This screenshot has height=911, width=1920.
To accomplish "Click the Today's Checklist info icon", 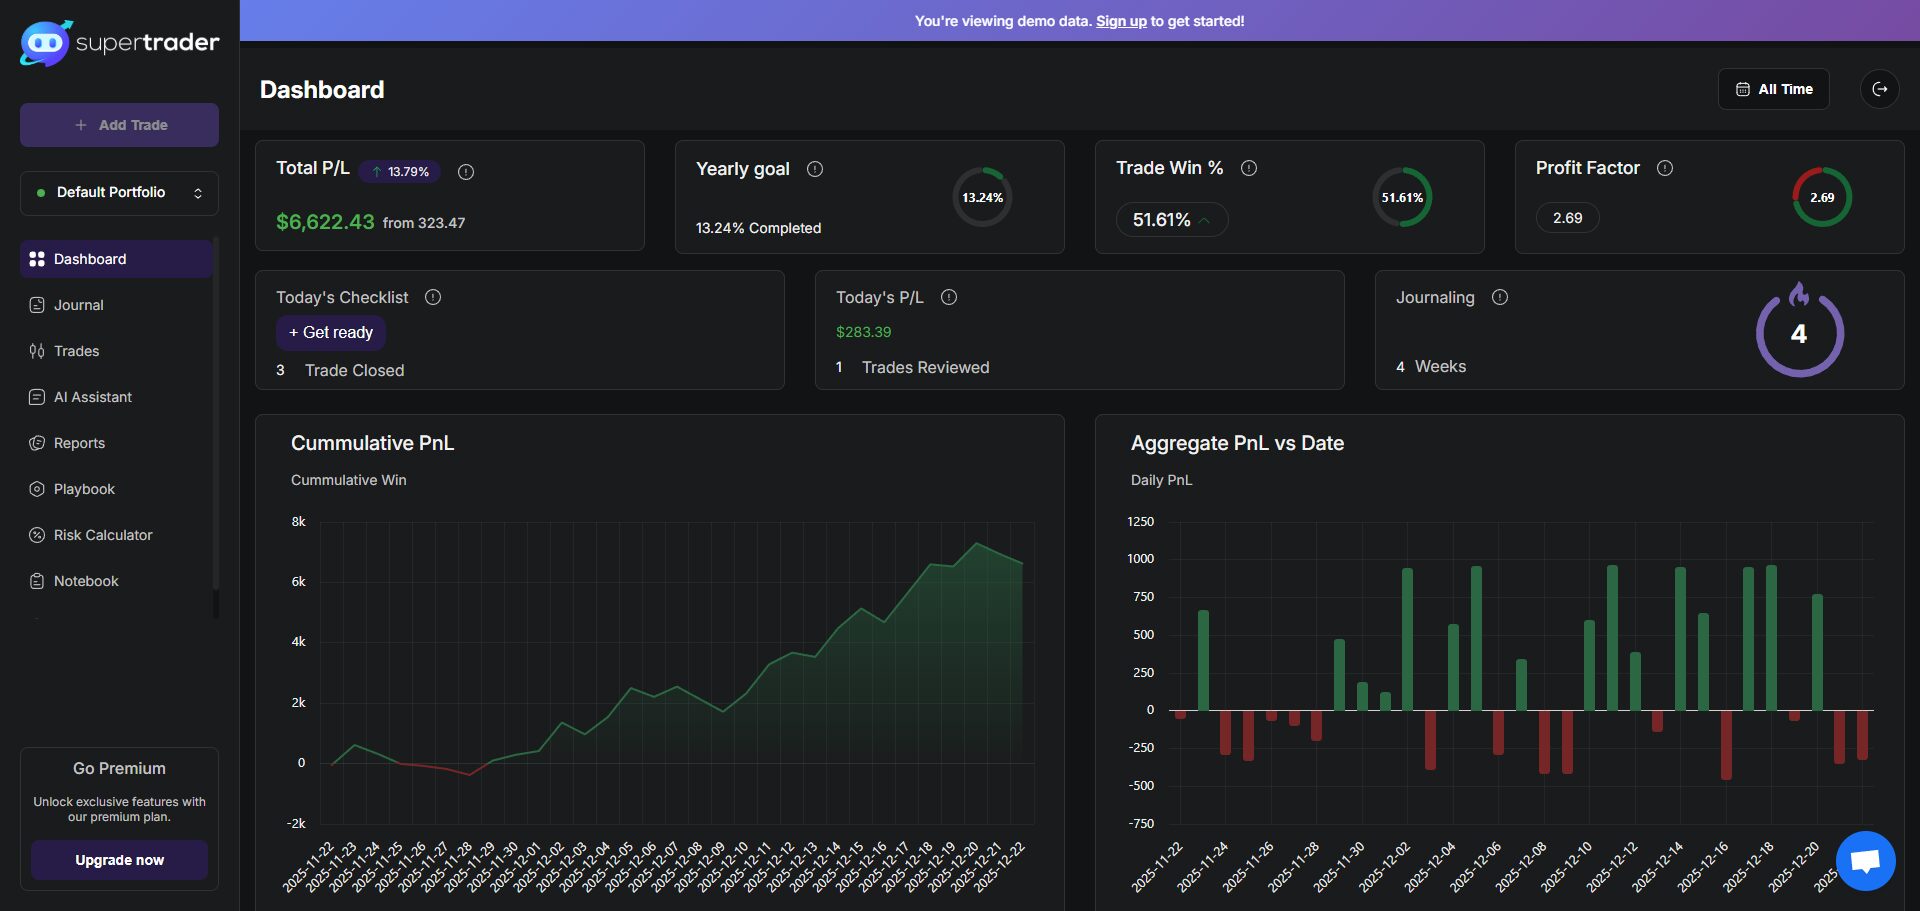I will click(x=433, y=297).
